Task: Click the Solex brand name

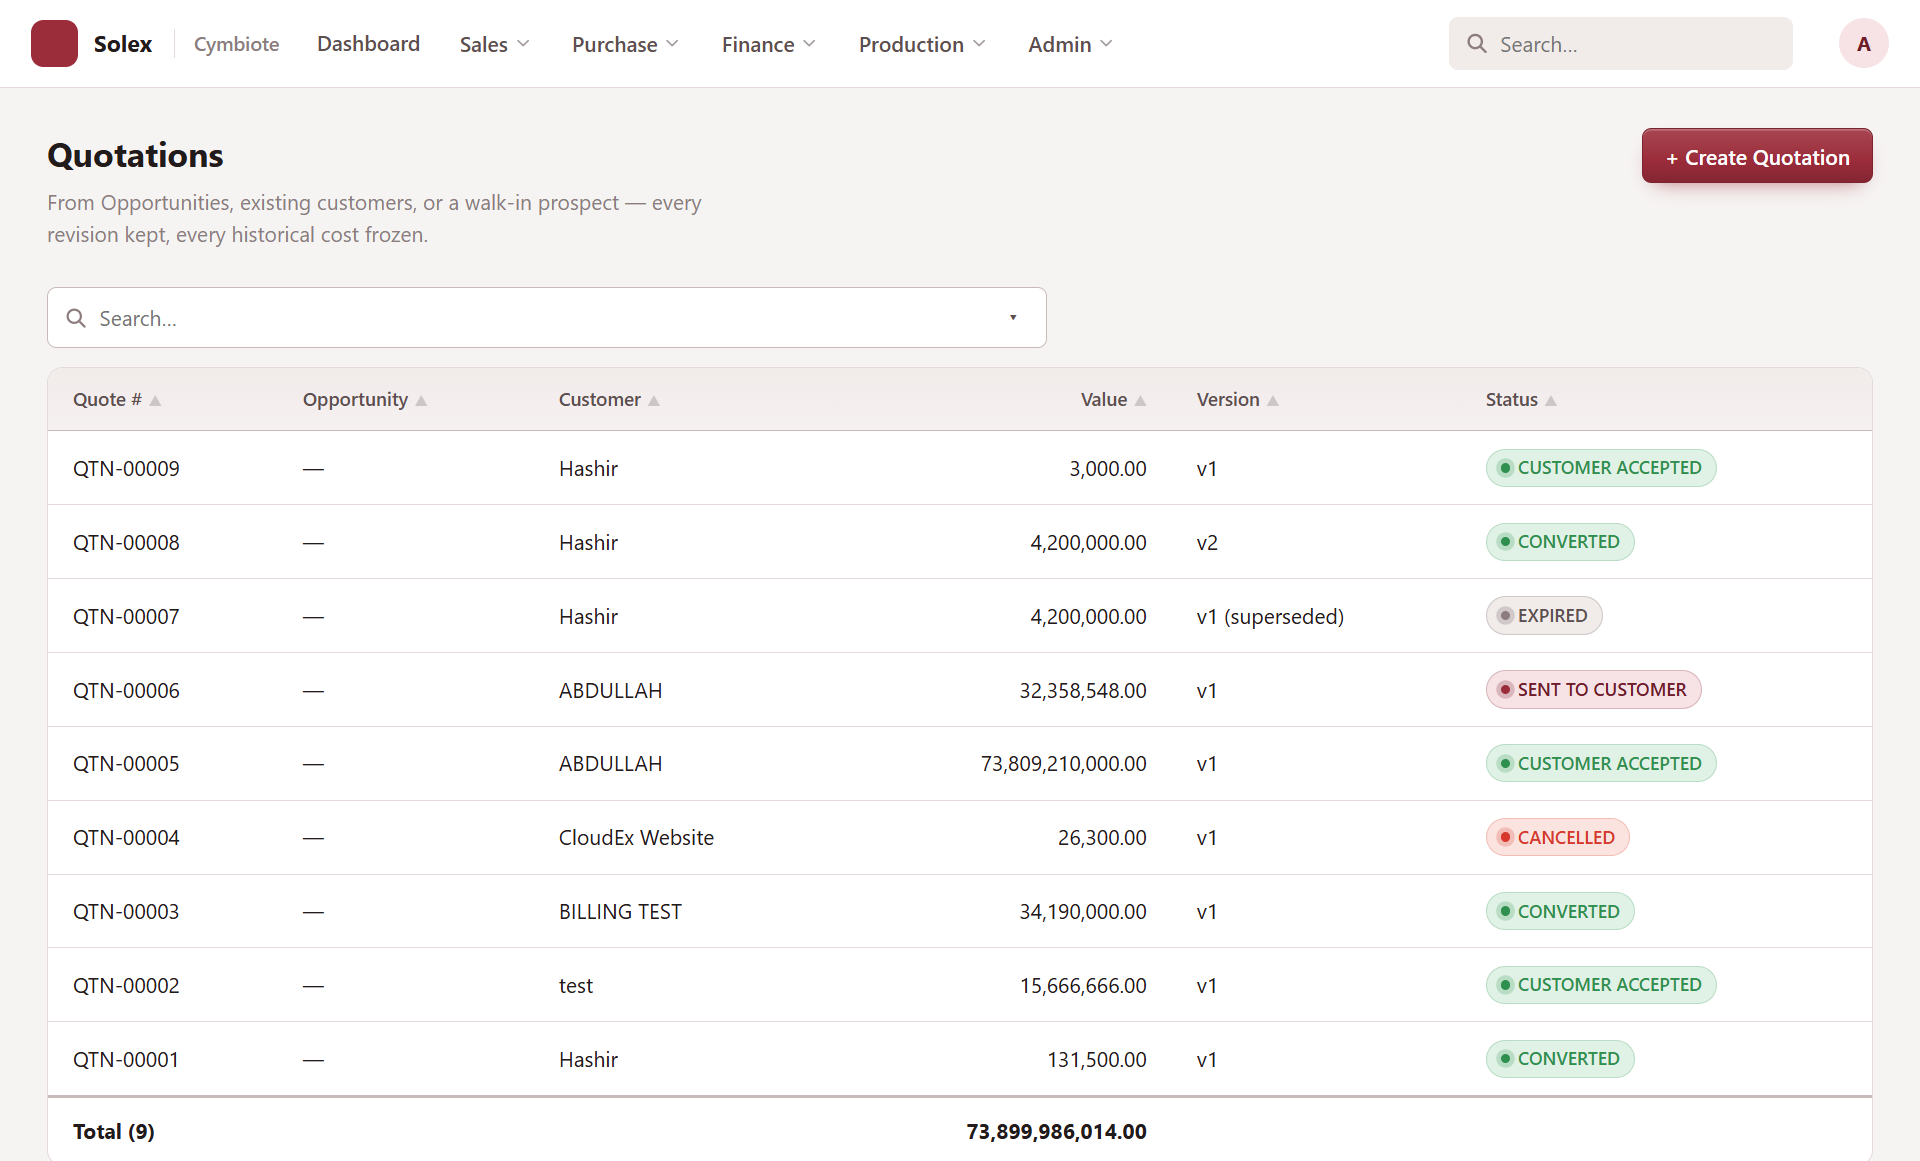Action: (x=123, y=44)
